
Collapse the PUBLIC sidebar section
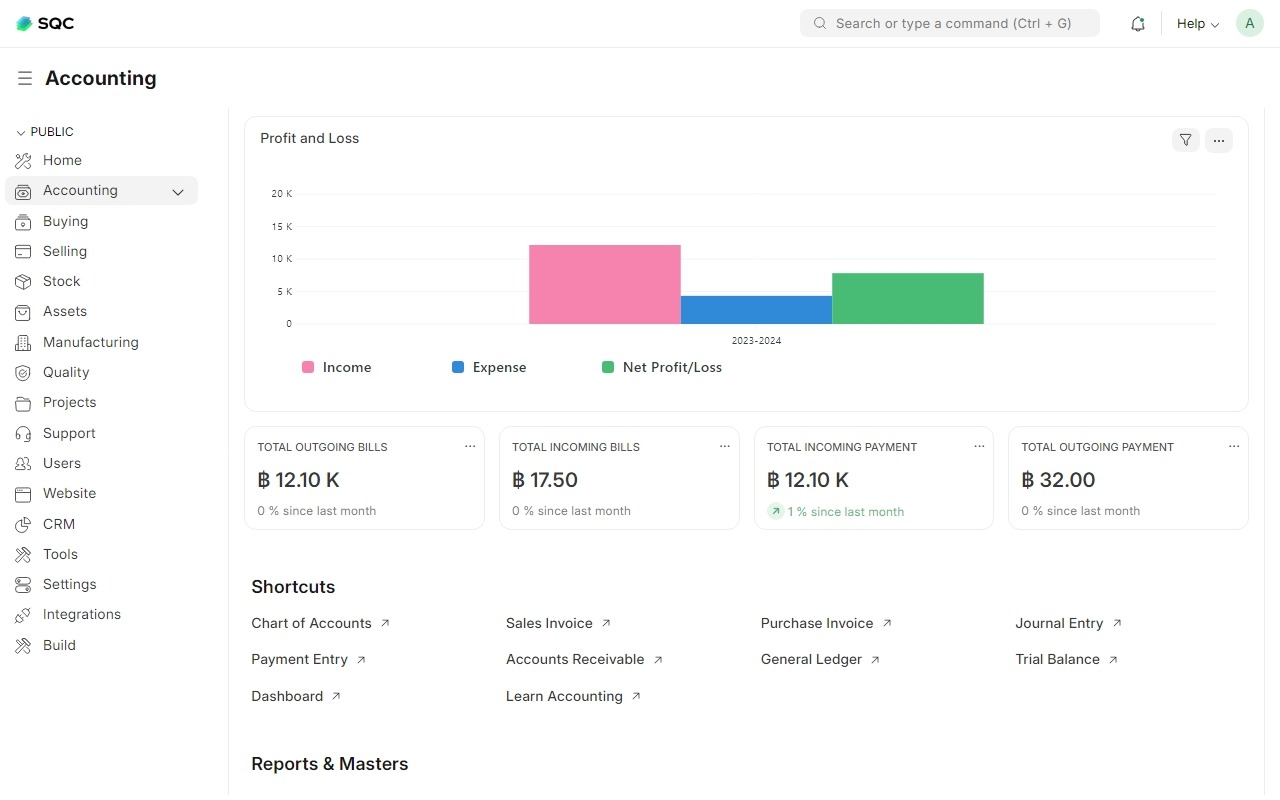45,132
